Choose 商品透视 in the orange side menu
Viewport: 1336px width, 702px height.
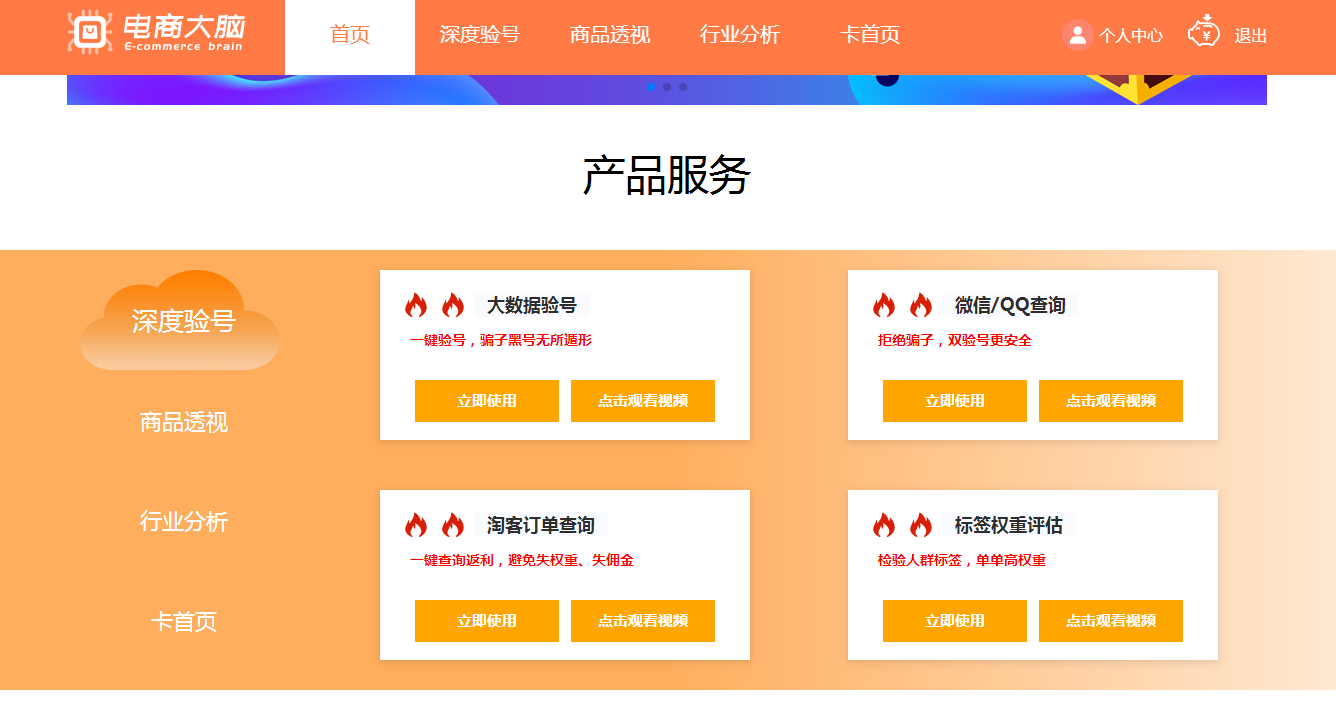click(x=184, y=422)
